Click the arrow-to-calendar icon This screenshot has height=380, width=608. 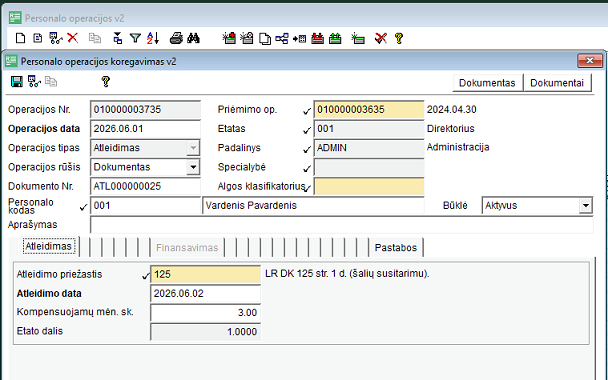click(x=299, y=38)
